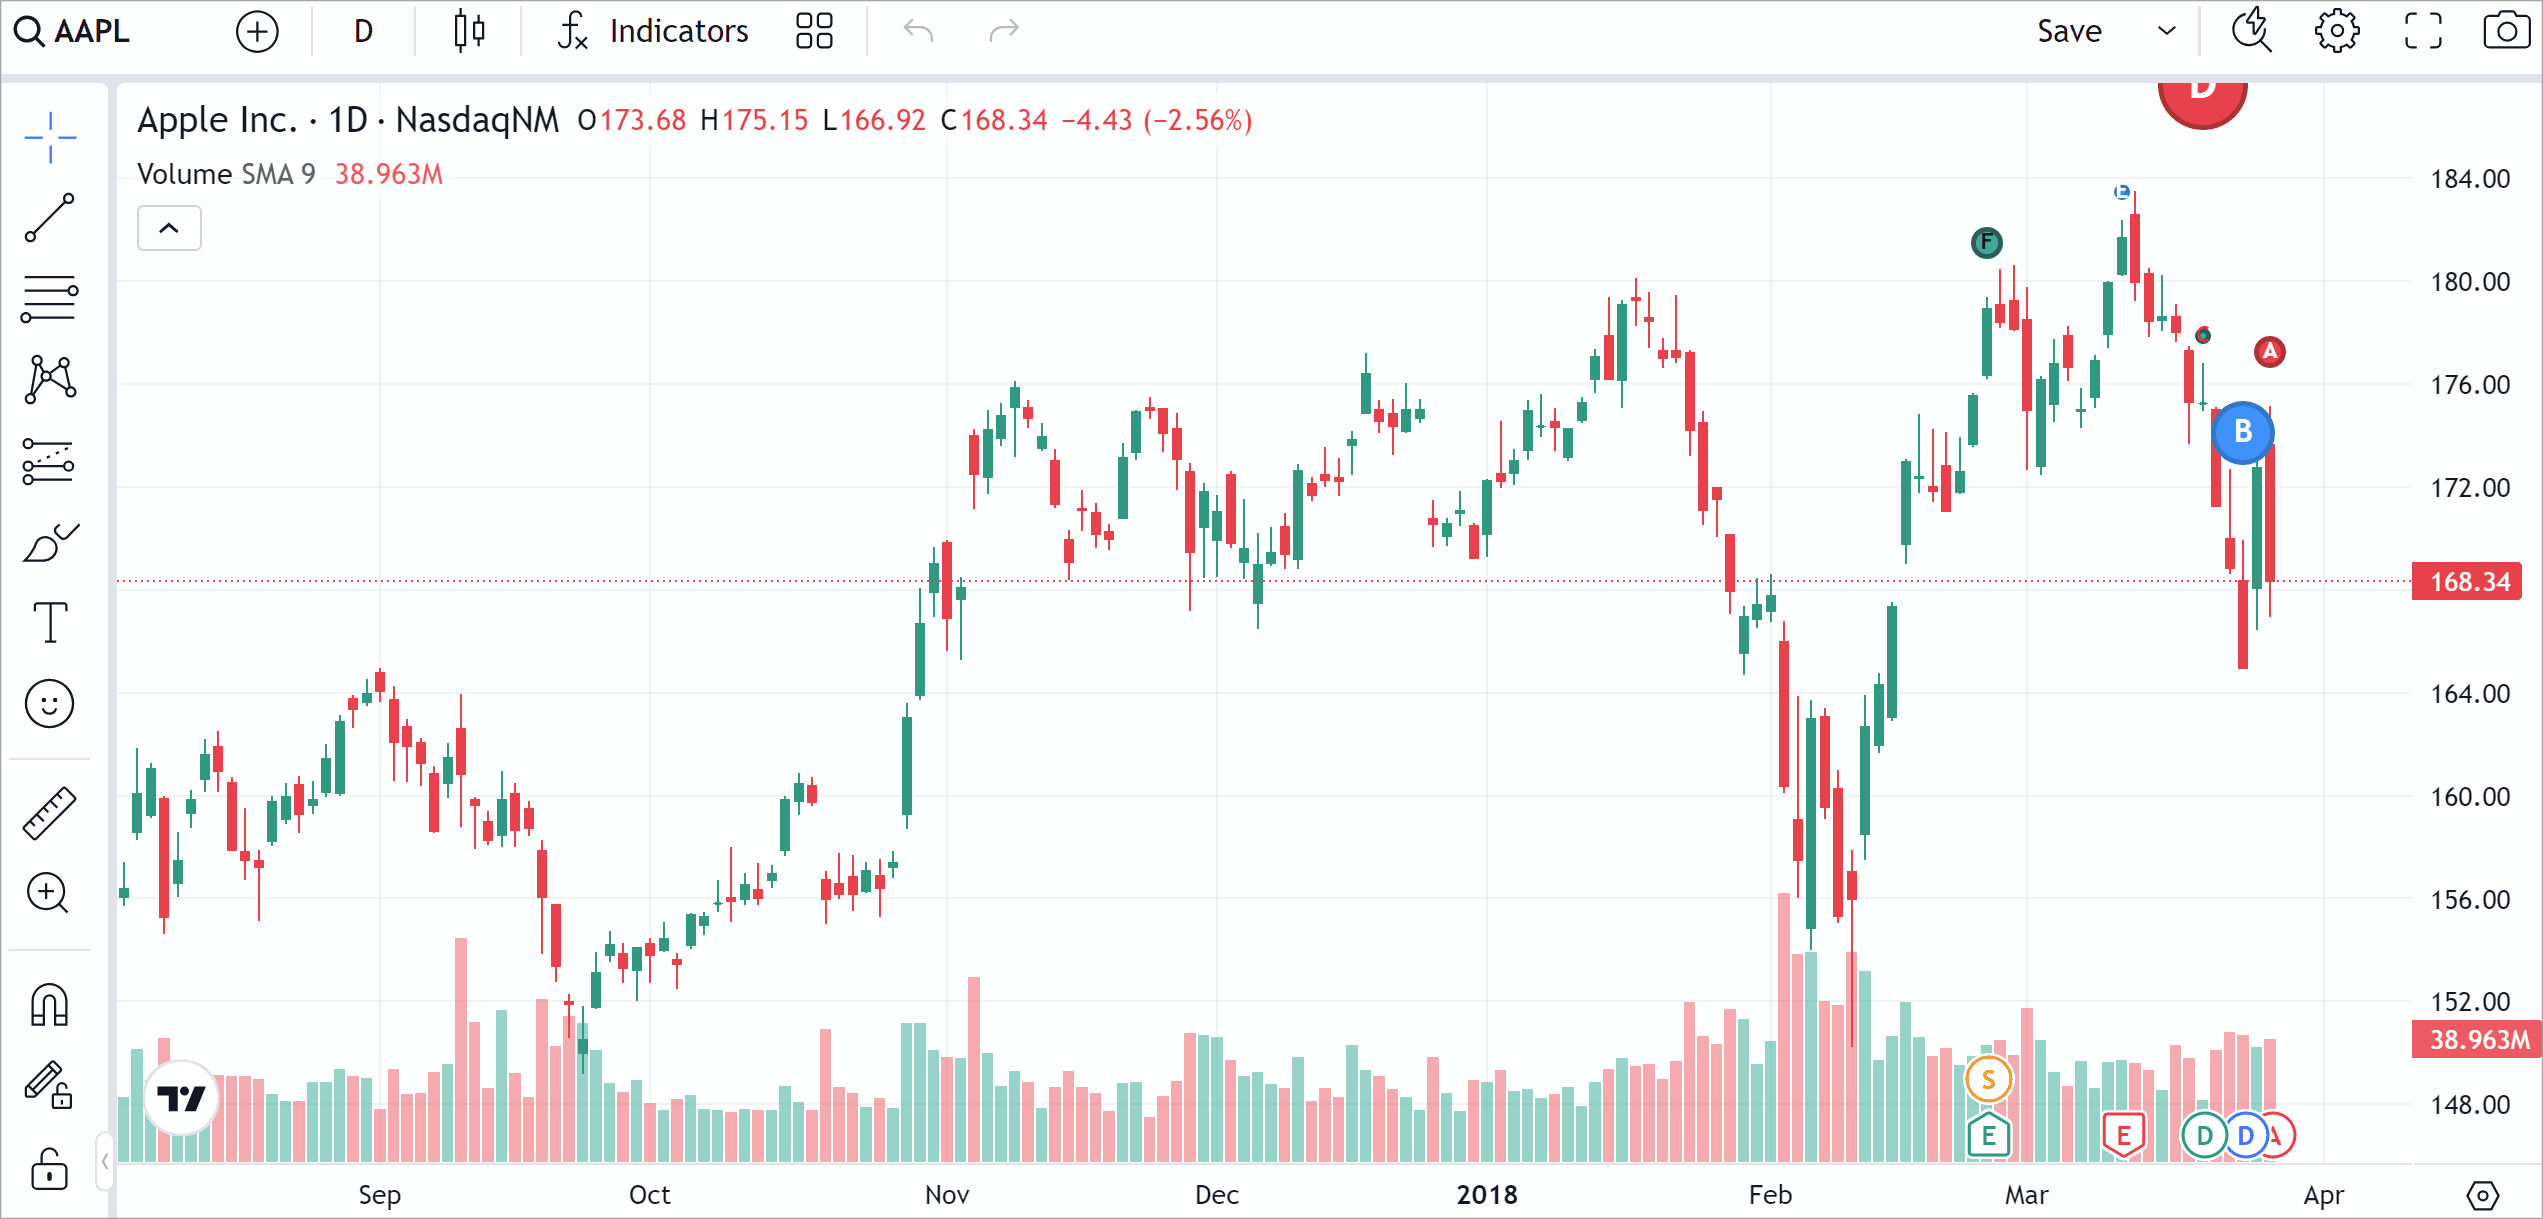Activate the zoom in tool
The image size is (2543, 1219).
[x=49, y=893]
